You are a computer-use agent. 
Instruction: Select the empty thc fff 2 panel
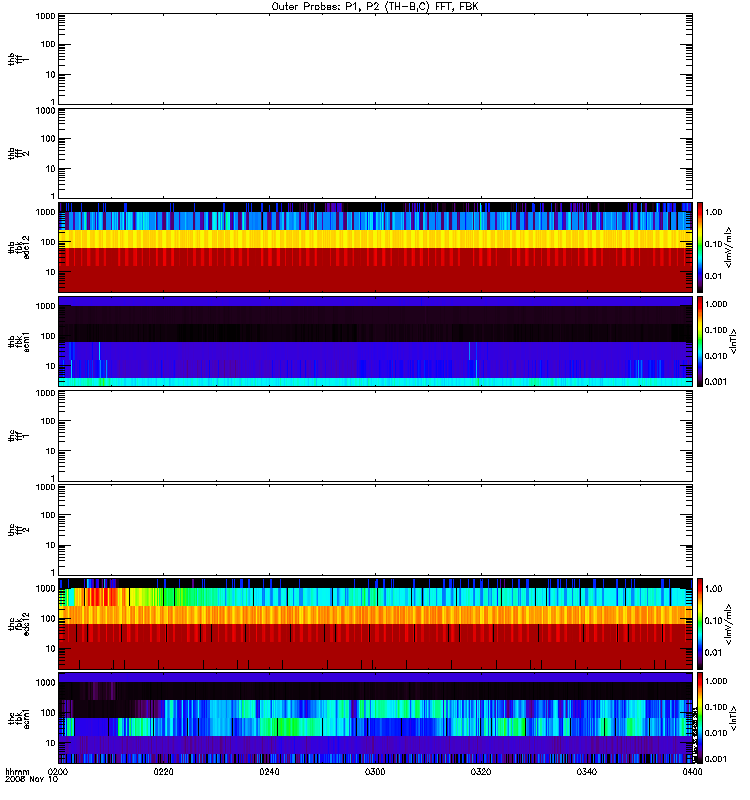375,530
